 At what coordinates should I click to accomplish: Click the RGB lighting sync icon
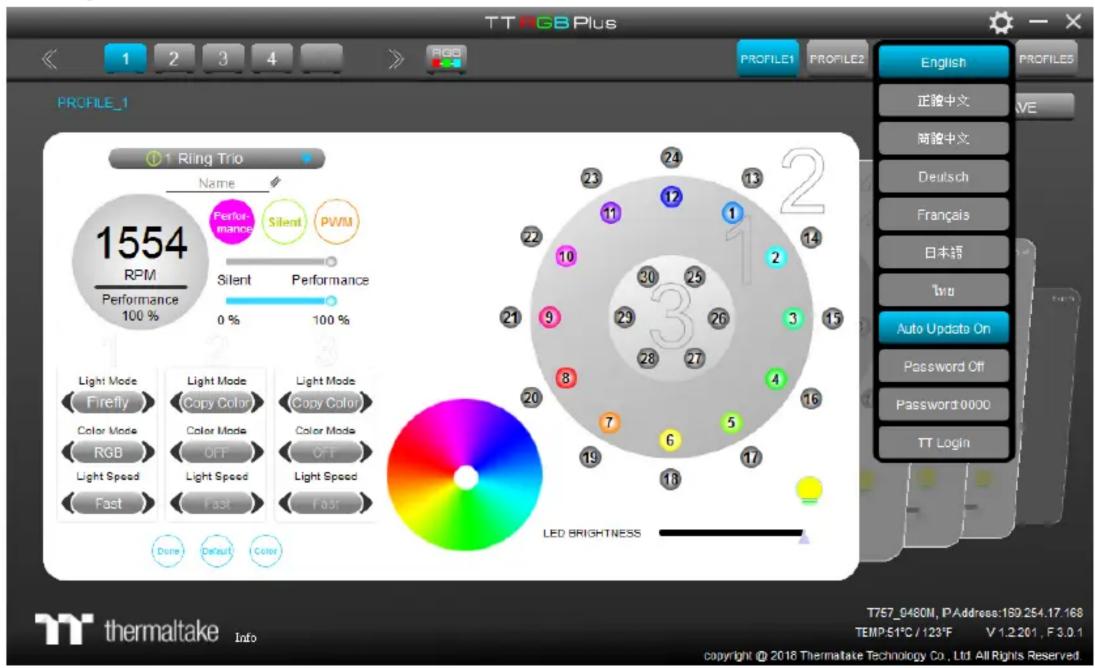tap(446, 59)
